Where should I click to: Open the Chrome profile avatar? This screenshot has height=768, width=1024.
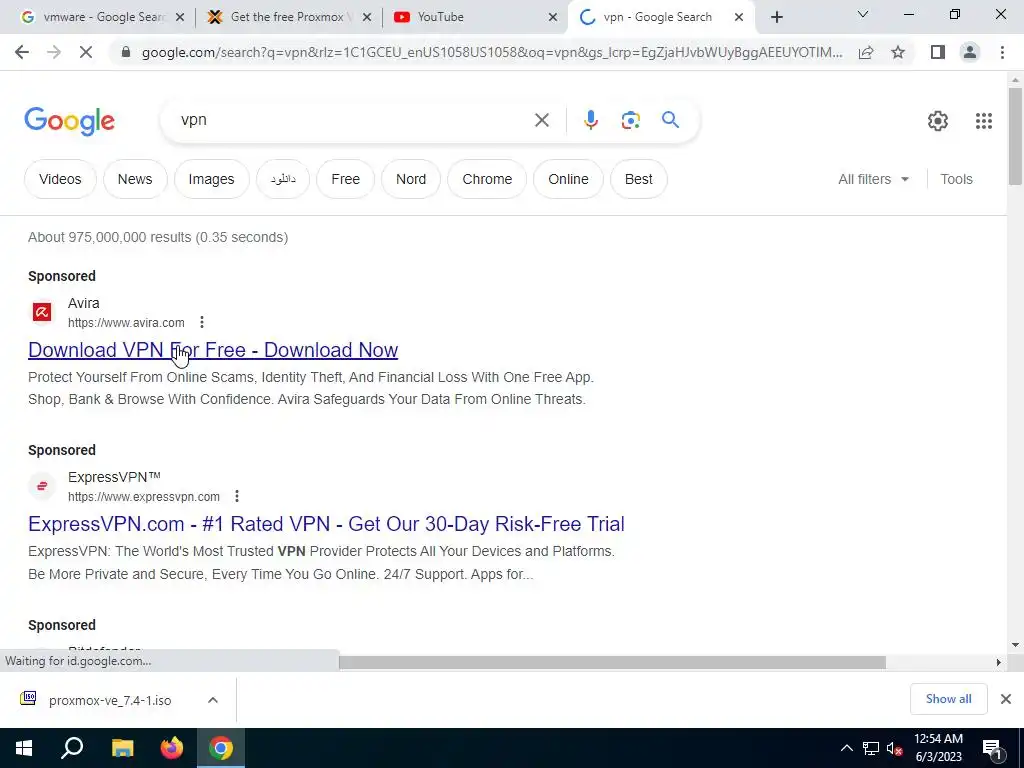click(970, 52)
